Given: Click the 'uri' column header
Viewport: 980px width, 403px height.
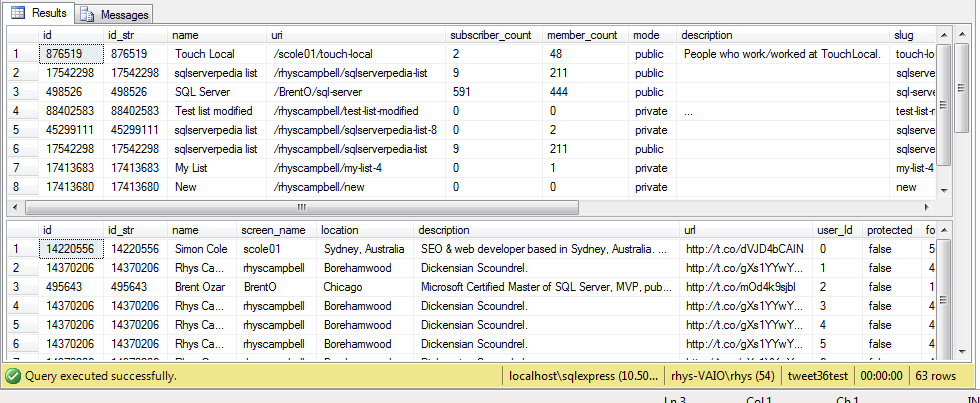Looking at the screenshot, I should (x=355, y=35).
